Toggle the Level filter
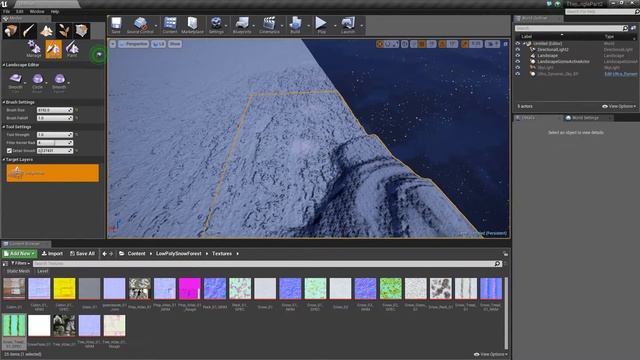 (42, 271)
